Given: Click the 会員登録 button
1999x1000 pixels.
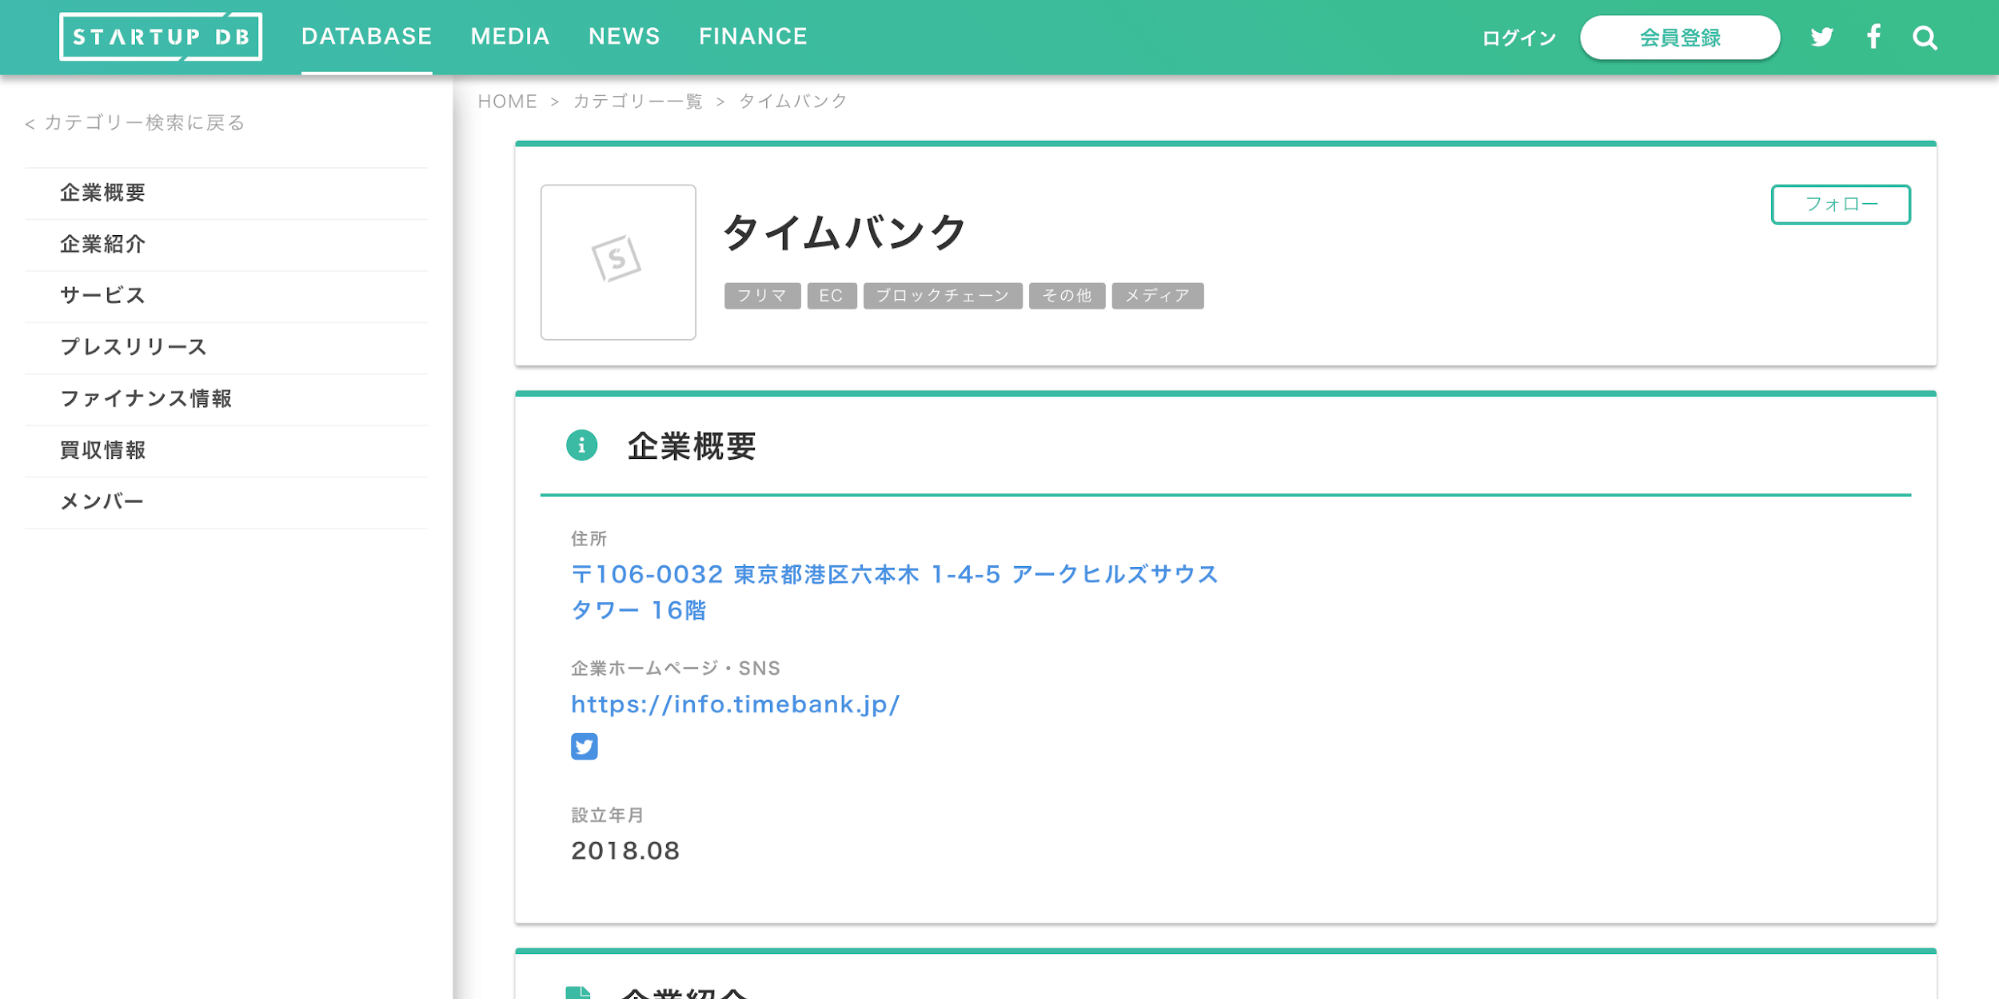Looking at the screenshot, I should [1680, 38].
